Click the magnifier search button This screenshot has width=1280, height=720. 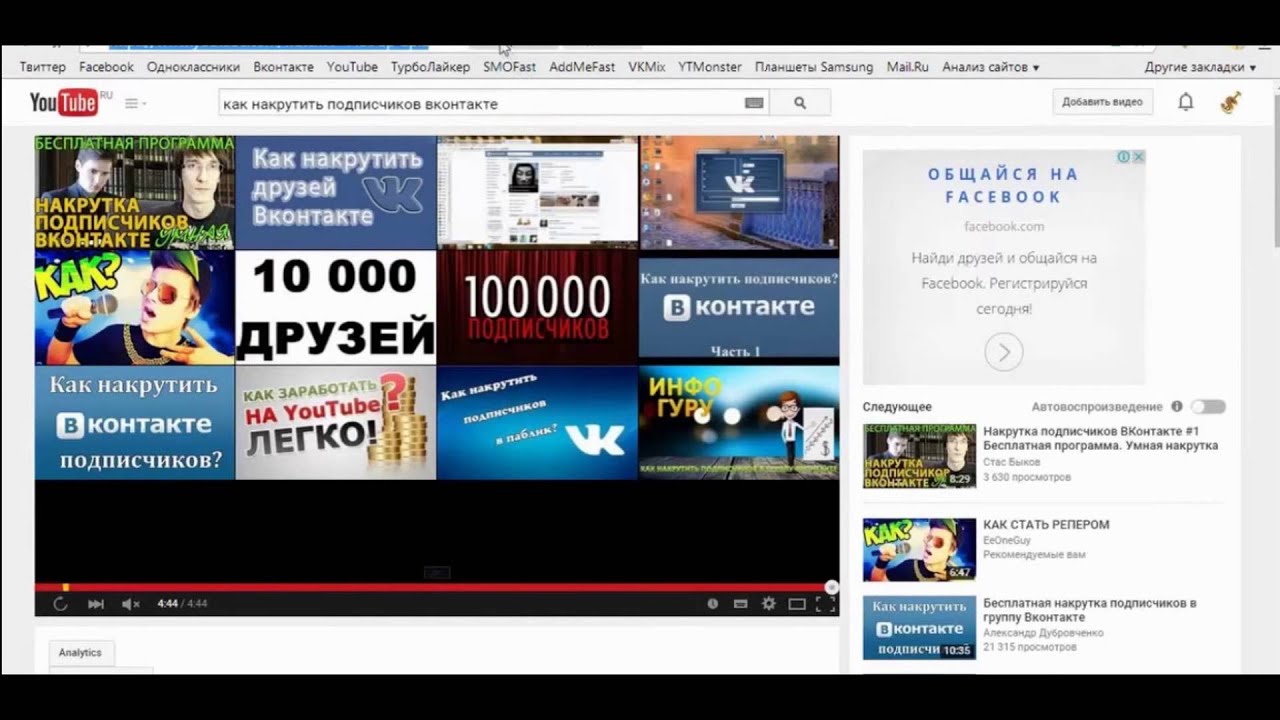tap(800, 102)
